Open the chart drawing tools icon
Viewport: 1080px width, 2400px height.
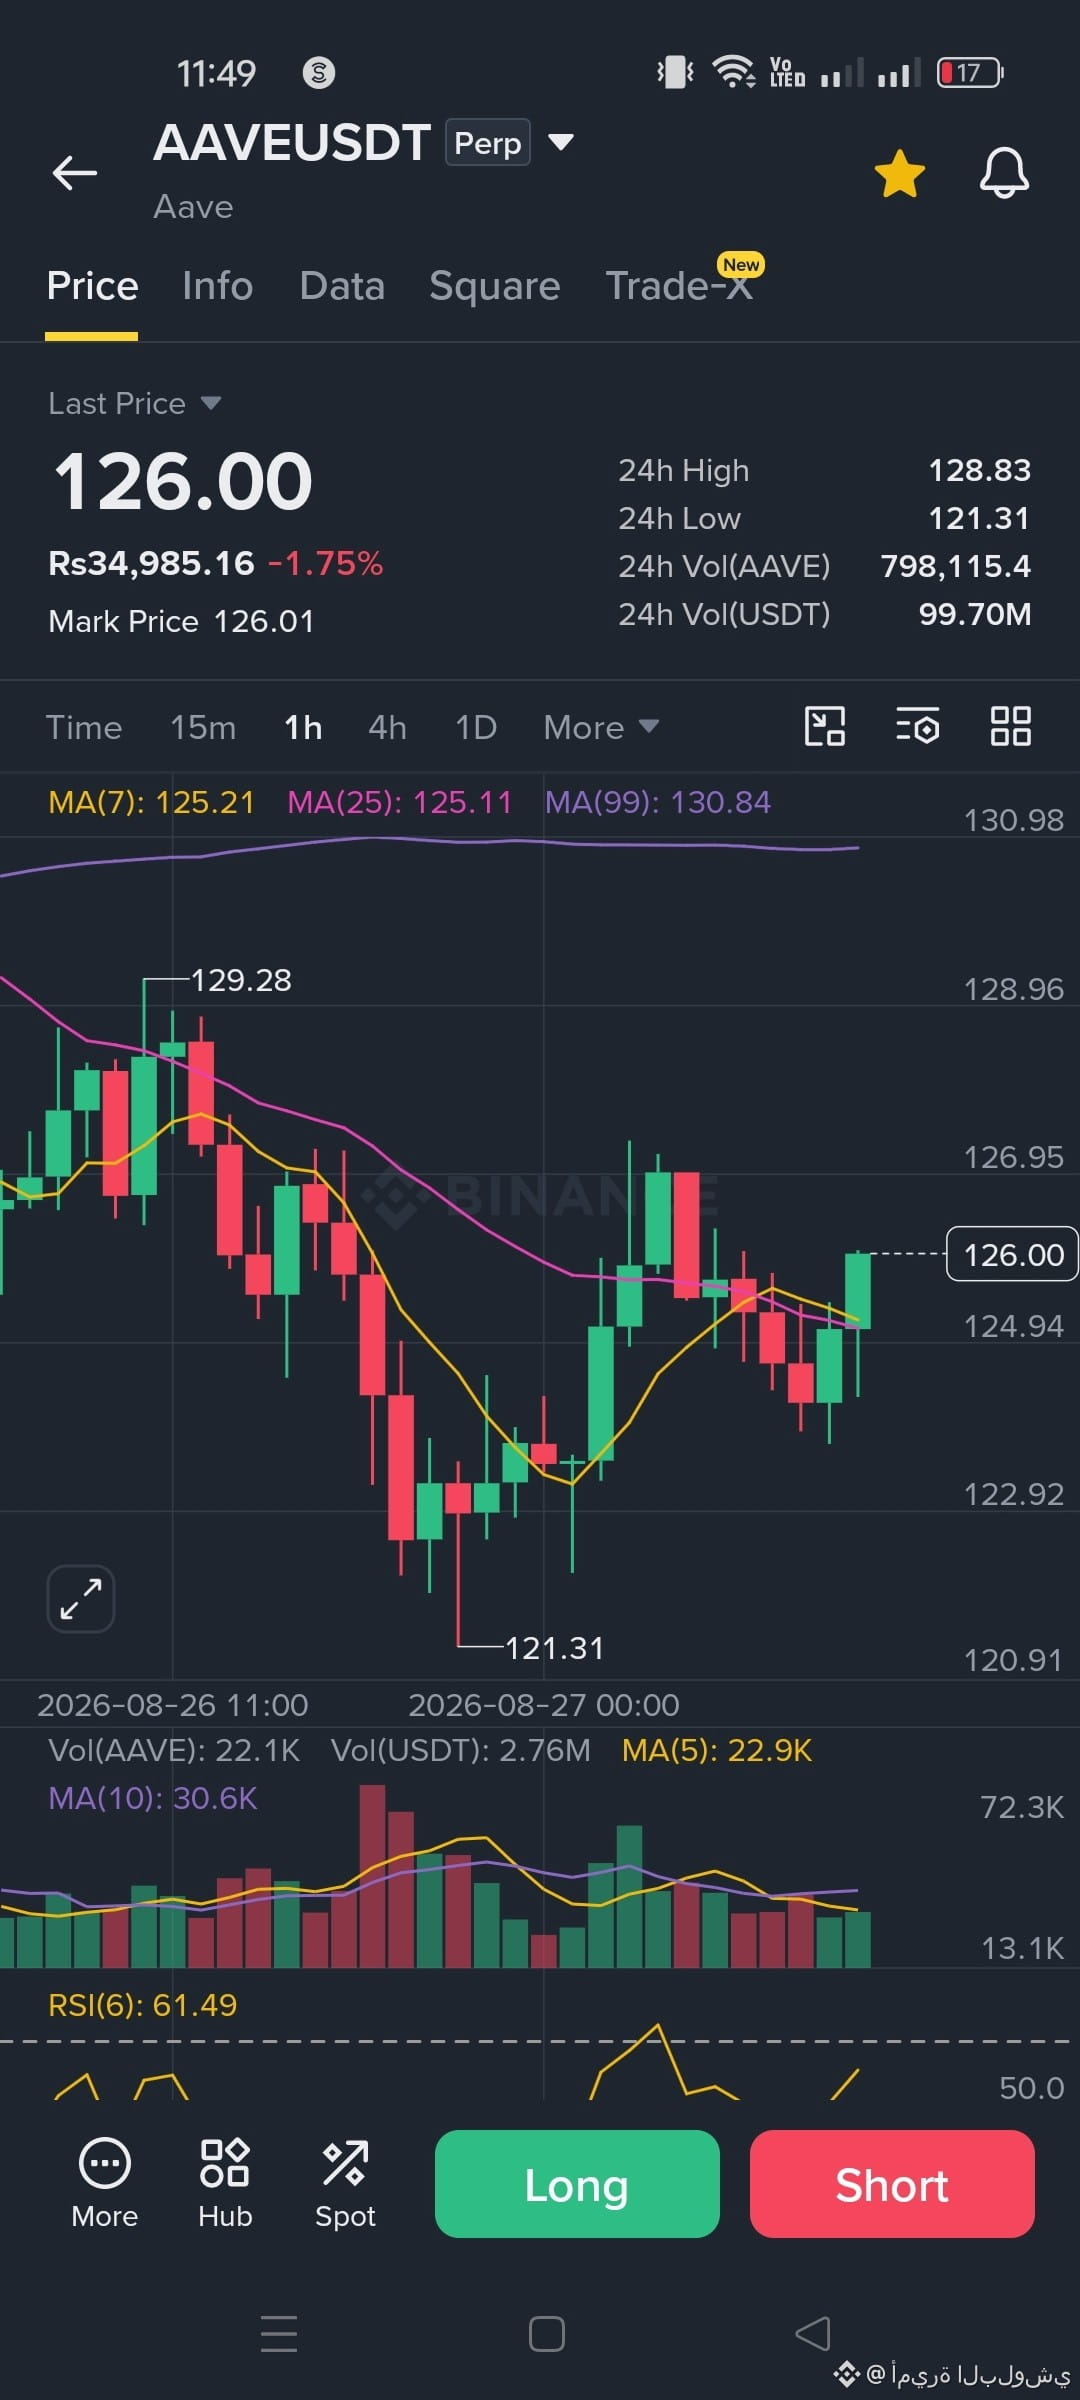[825, 726]
